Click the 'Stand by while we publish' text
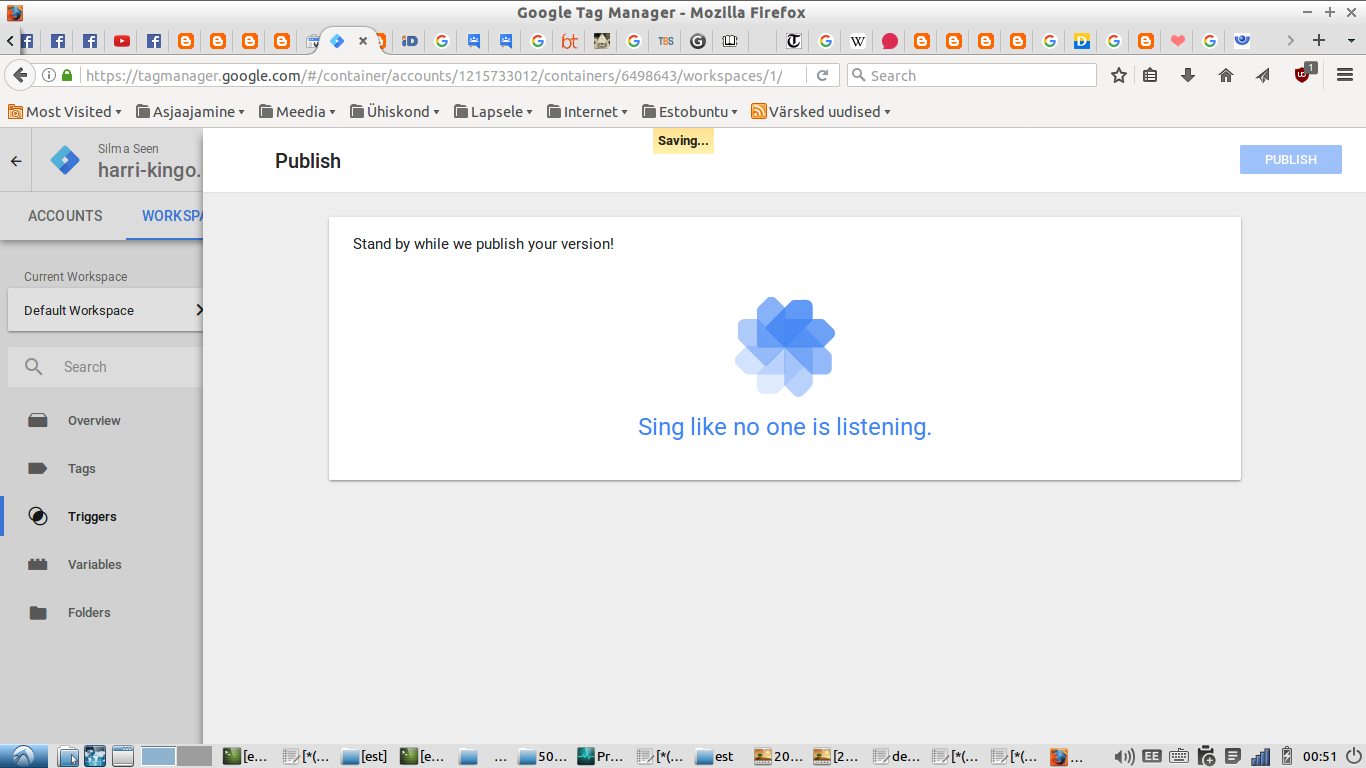 [x=483, y=244]
